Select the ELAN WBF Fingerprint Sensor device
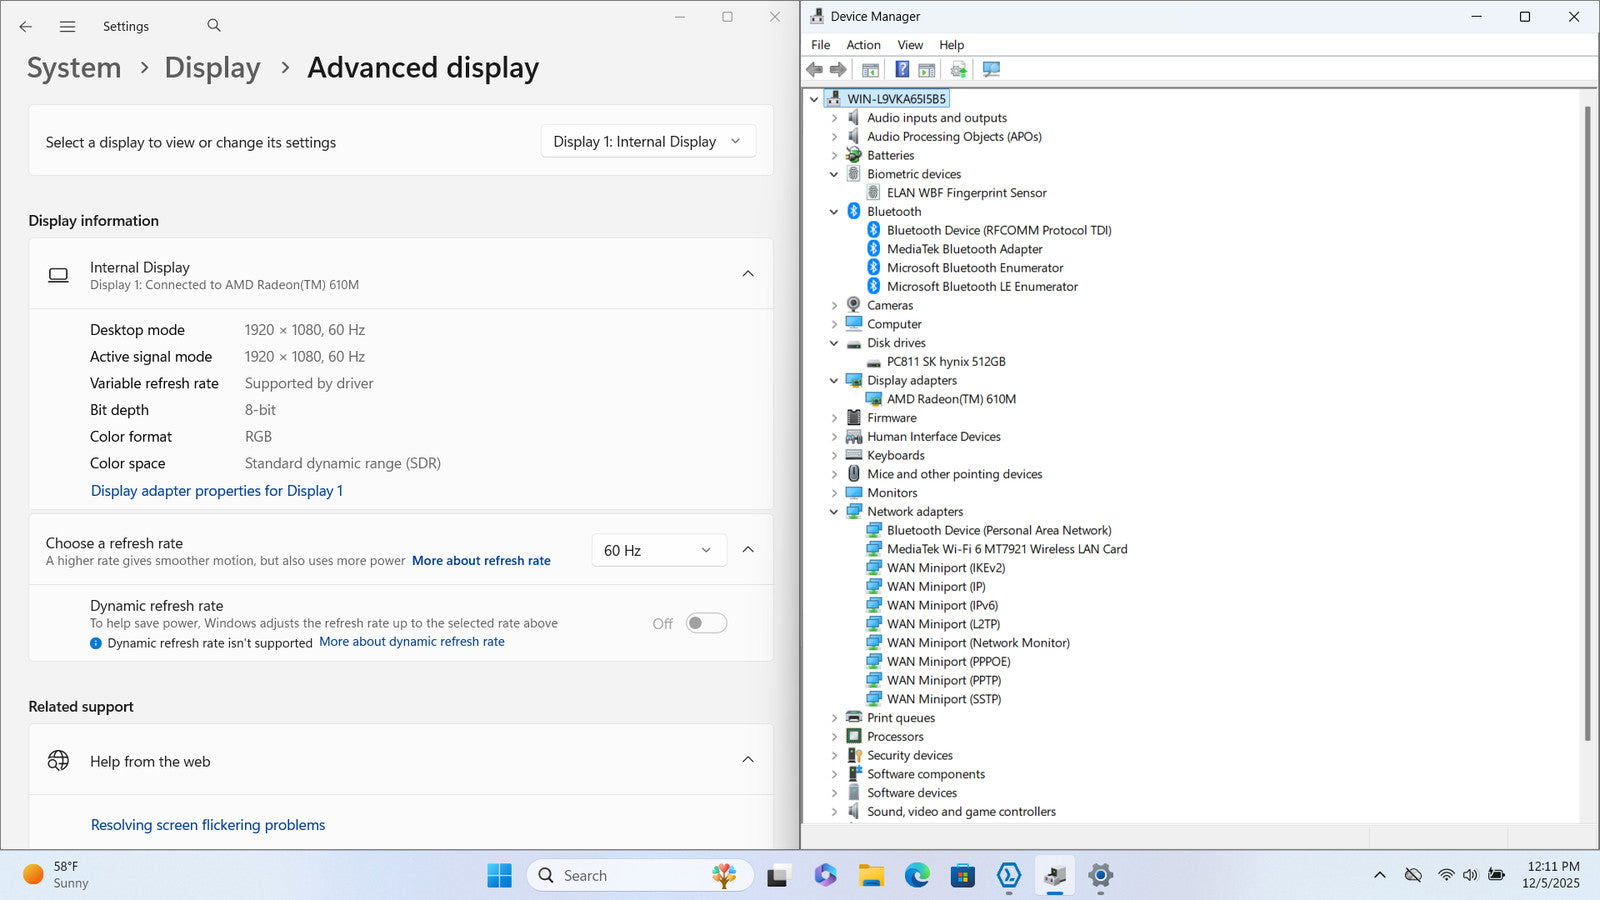The height and width of the screenshot is (900, 1600). click(x=966, y=193)
